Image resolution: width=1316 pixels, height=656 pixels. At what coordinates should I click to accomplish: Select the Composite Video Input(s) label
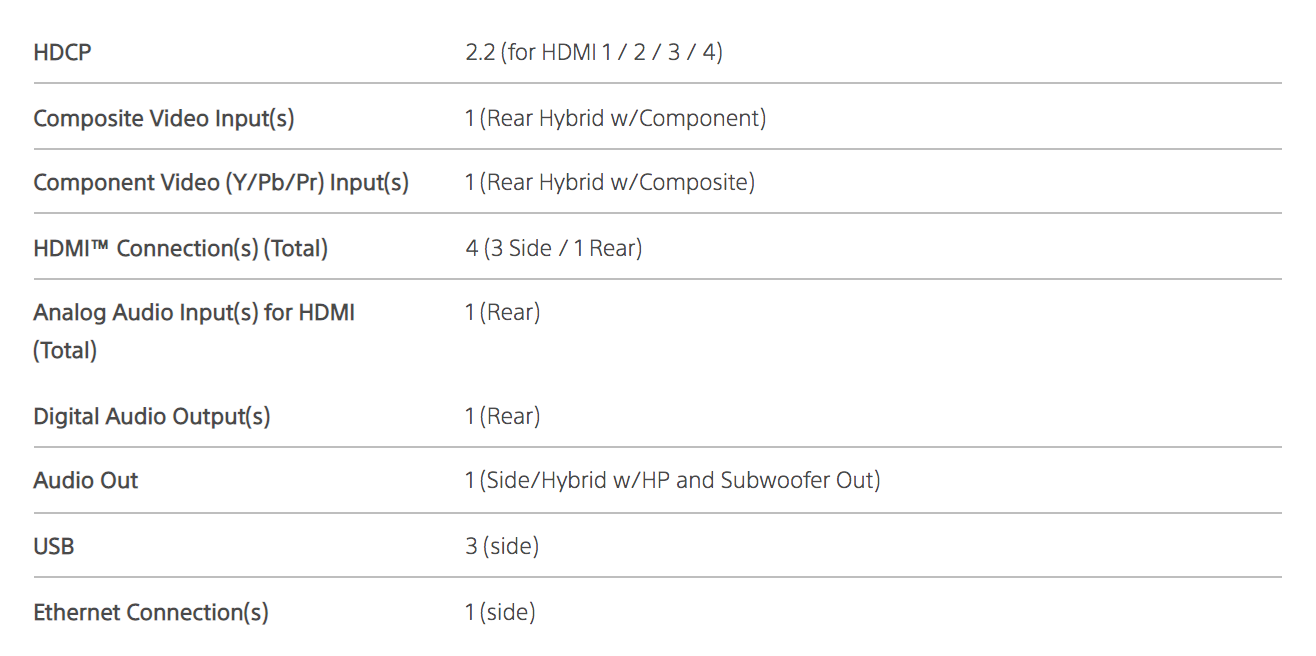tap(164, 118)
